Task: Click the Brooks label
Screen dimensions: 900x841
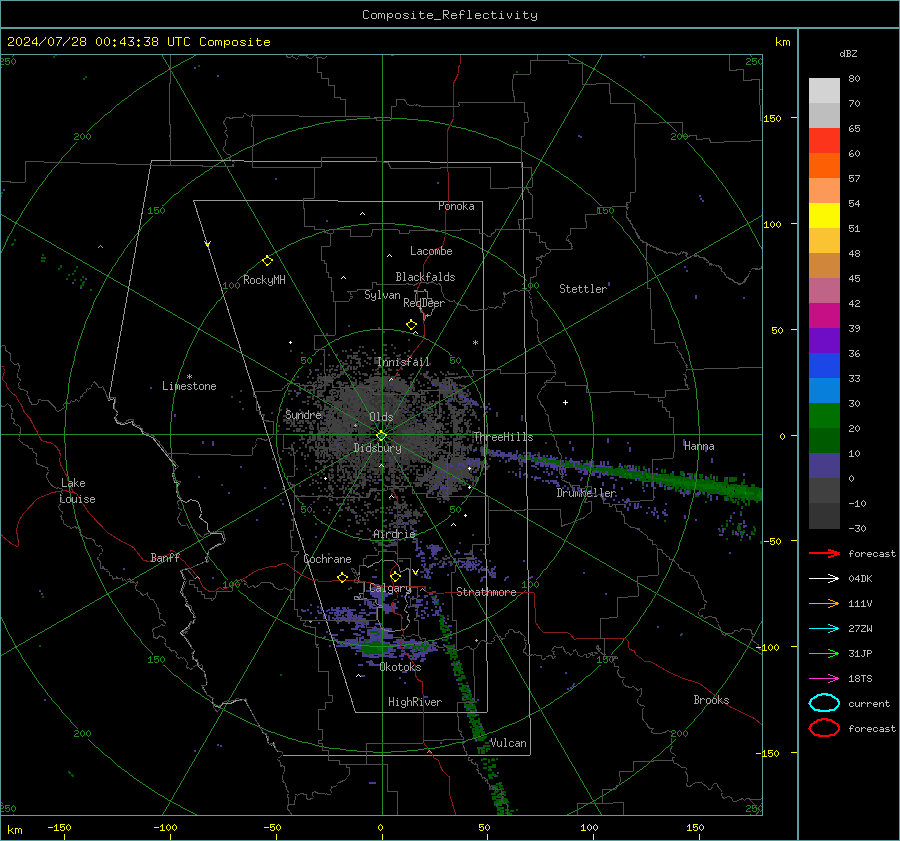Action: coord(711,700)
